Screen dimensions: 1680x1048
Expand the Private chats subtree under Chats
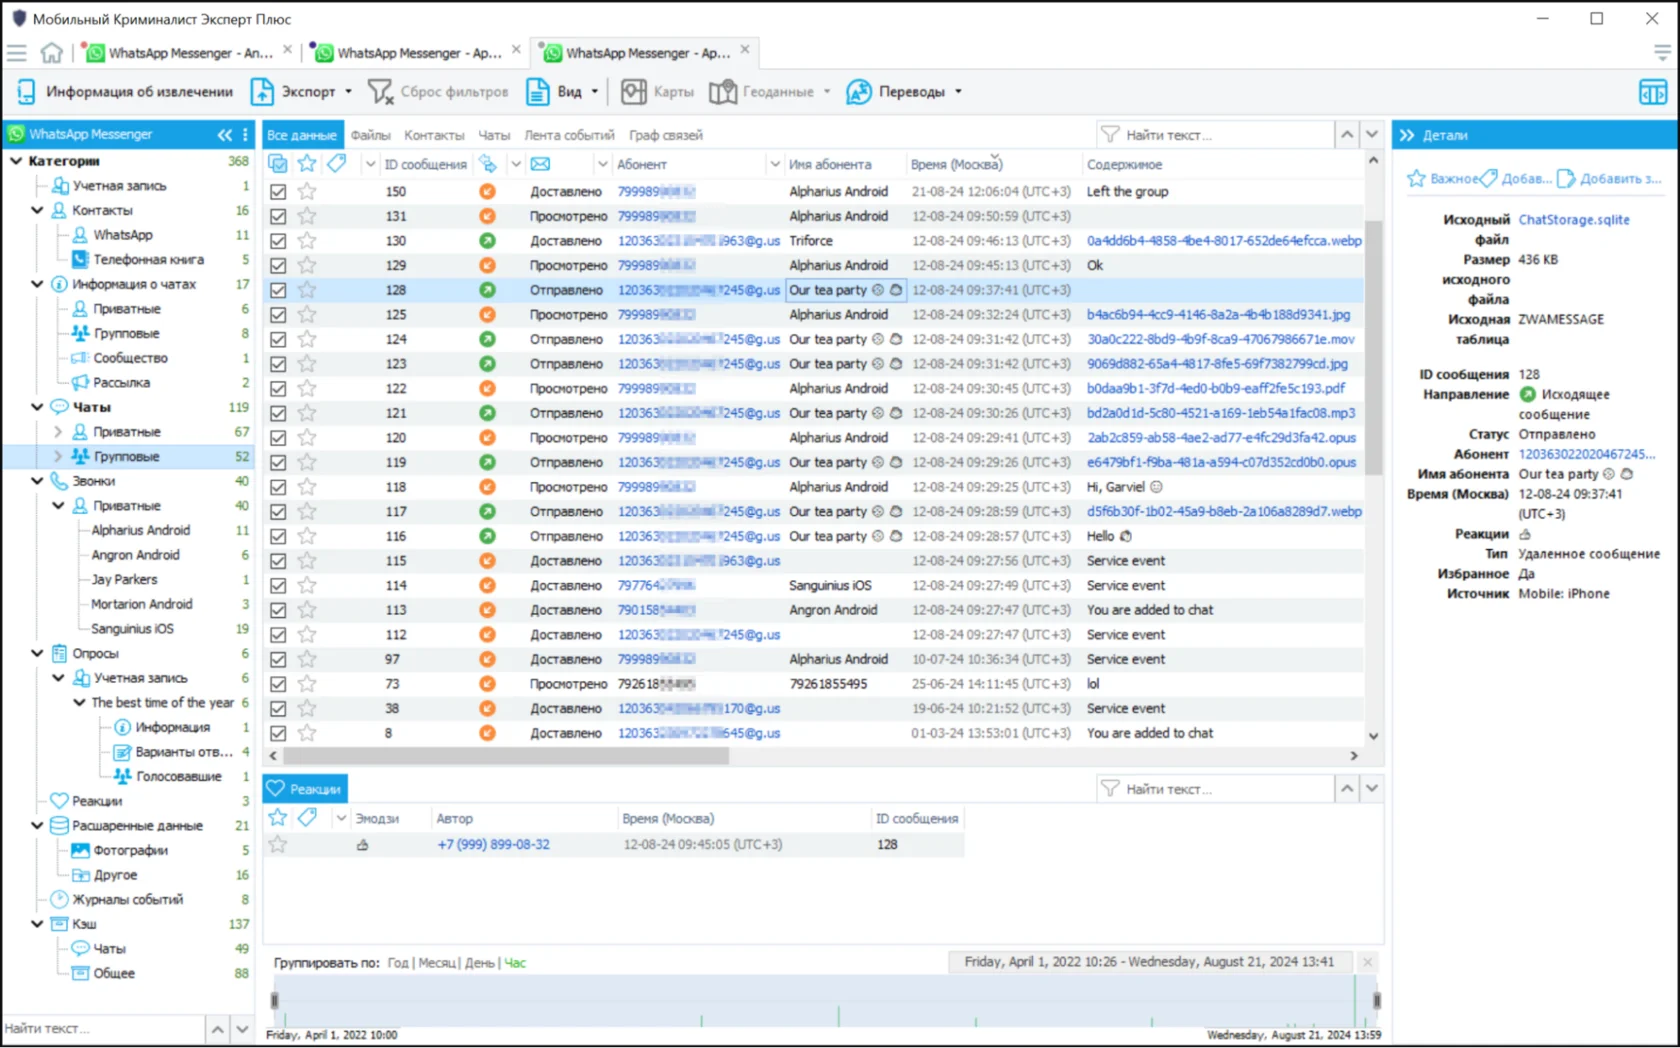coord(58,432)
